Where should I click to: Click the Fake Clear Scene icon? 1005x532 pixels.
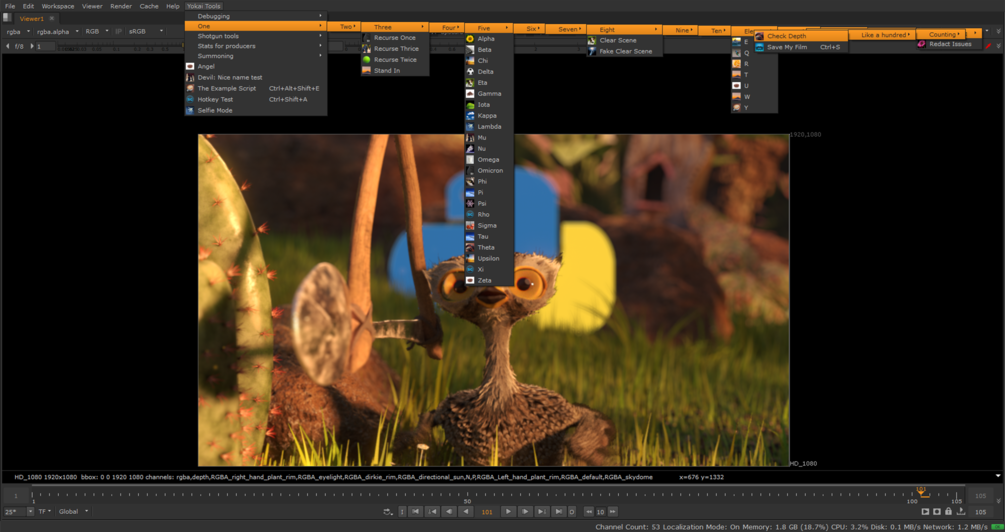pos(592,51)
